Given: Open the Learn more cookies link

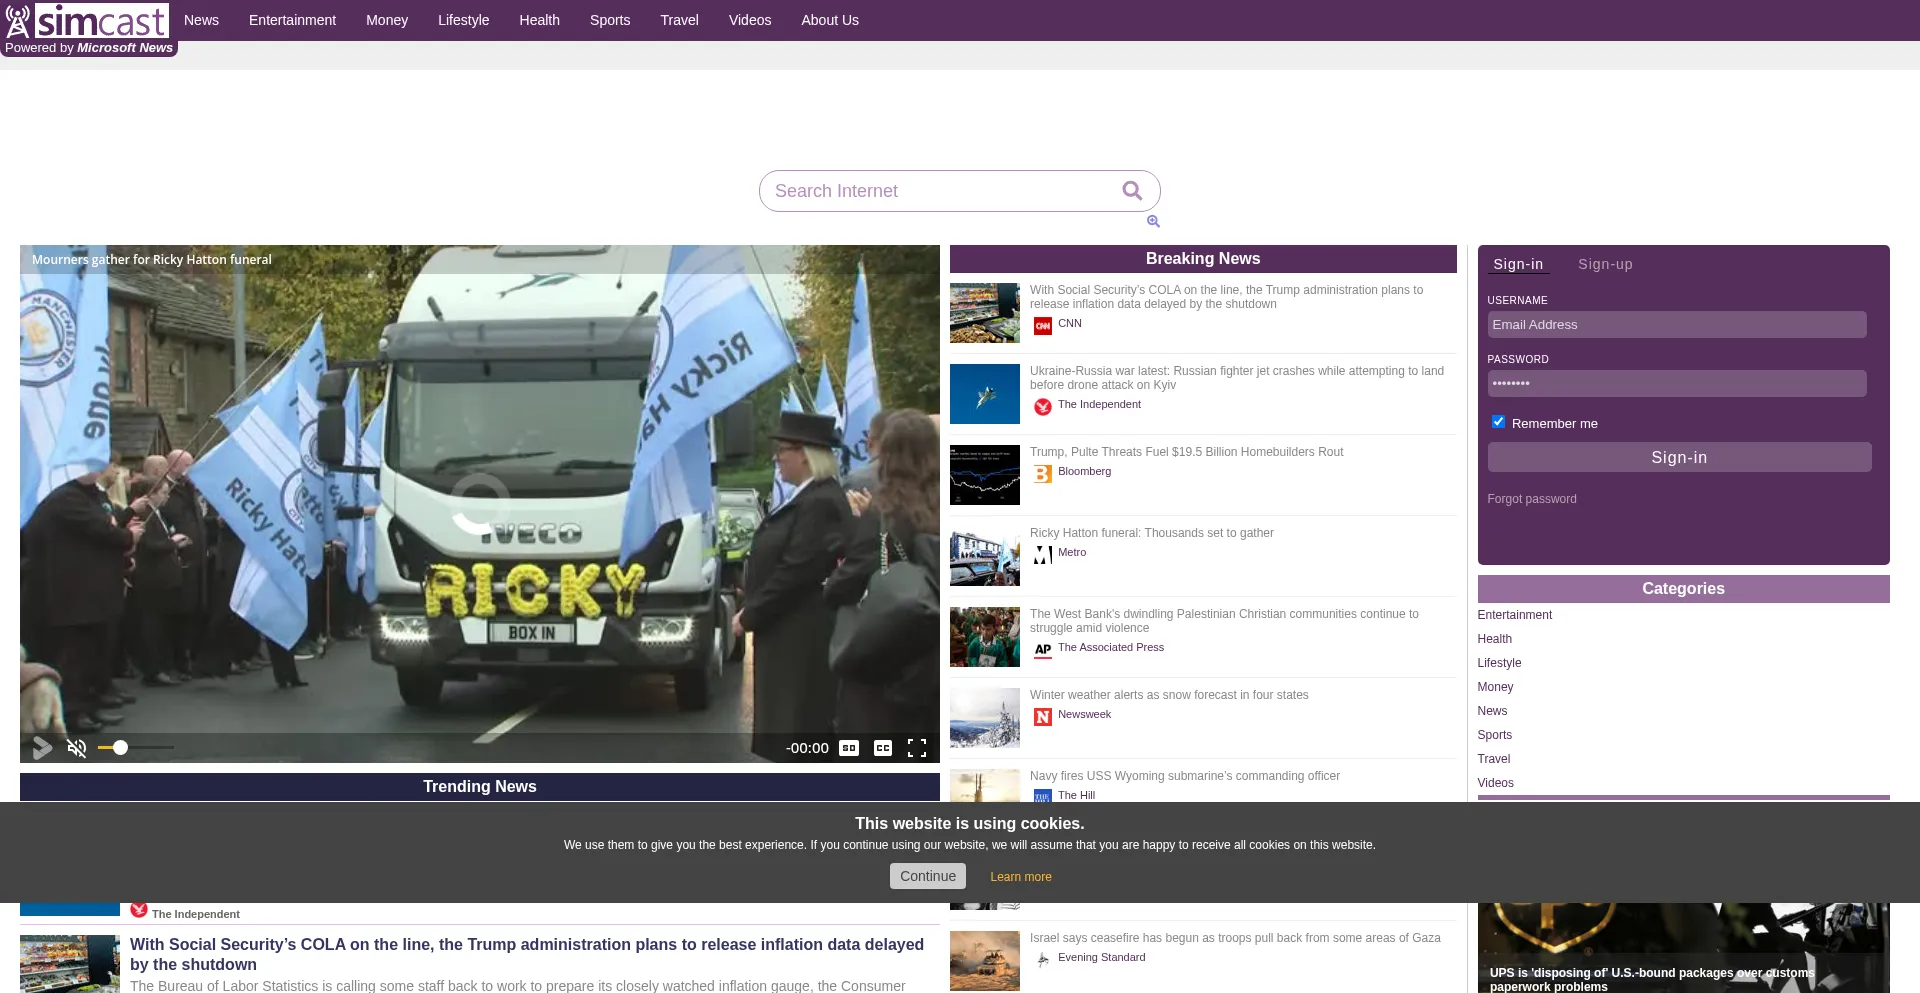Looking at the screenshot, I should point(1020,877).
